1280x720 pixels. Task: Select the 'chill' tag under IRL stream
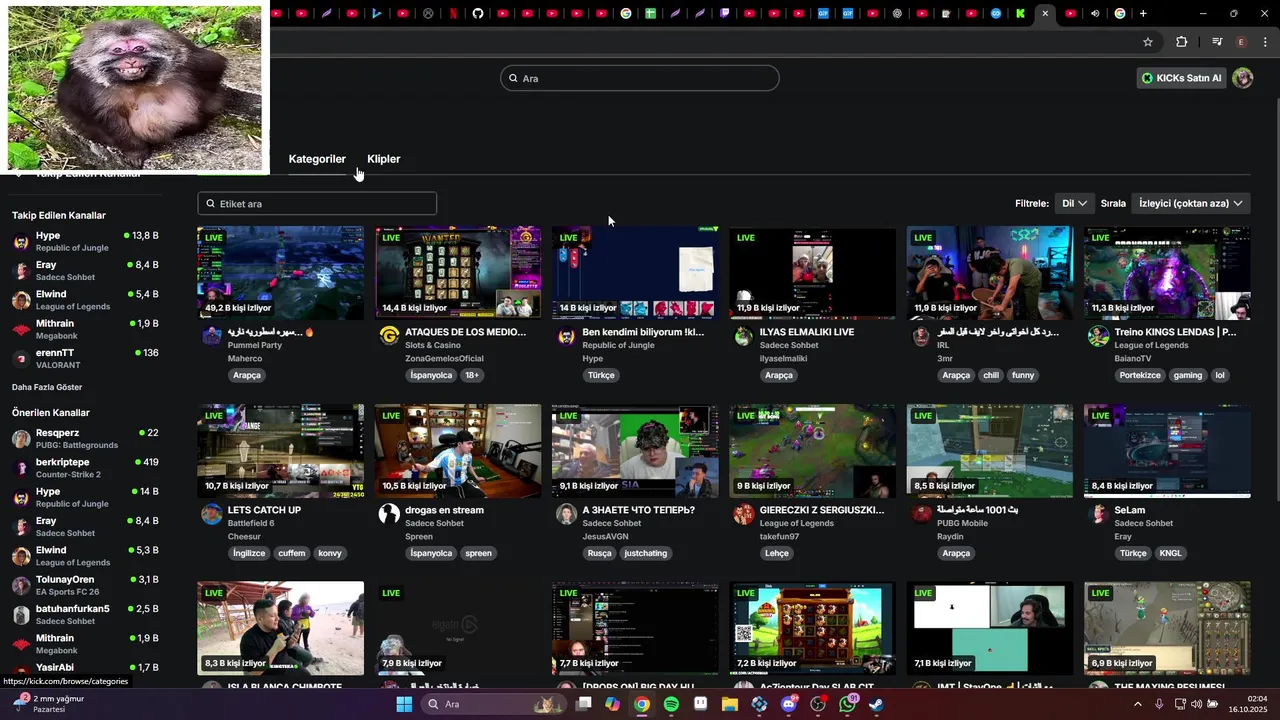tap(991, 375)
